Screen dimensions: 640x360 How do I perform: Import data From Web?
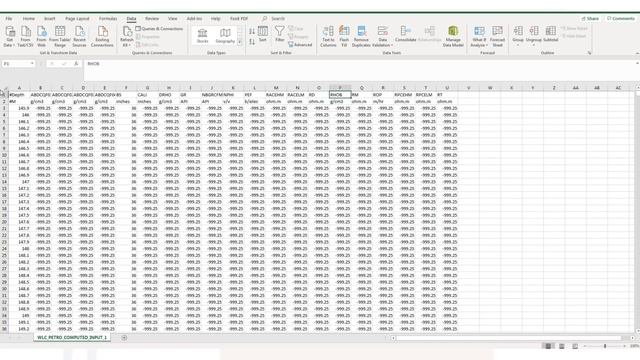pyautogui.click(x=41, y=36)
